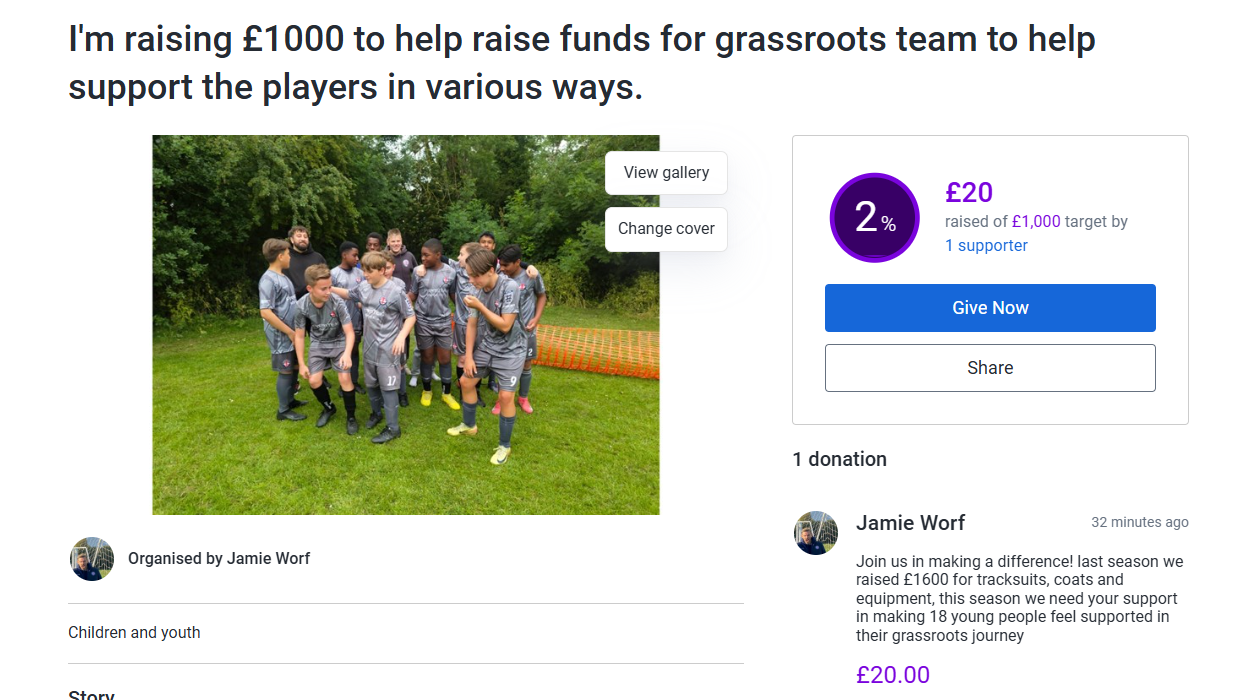This screenshot has height=700, width=1239.
Task: Click the blue Give Now button
Action: (x=990, y=308)
